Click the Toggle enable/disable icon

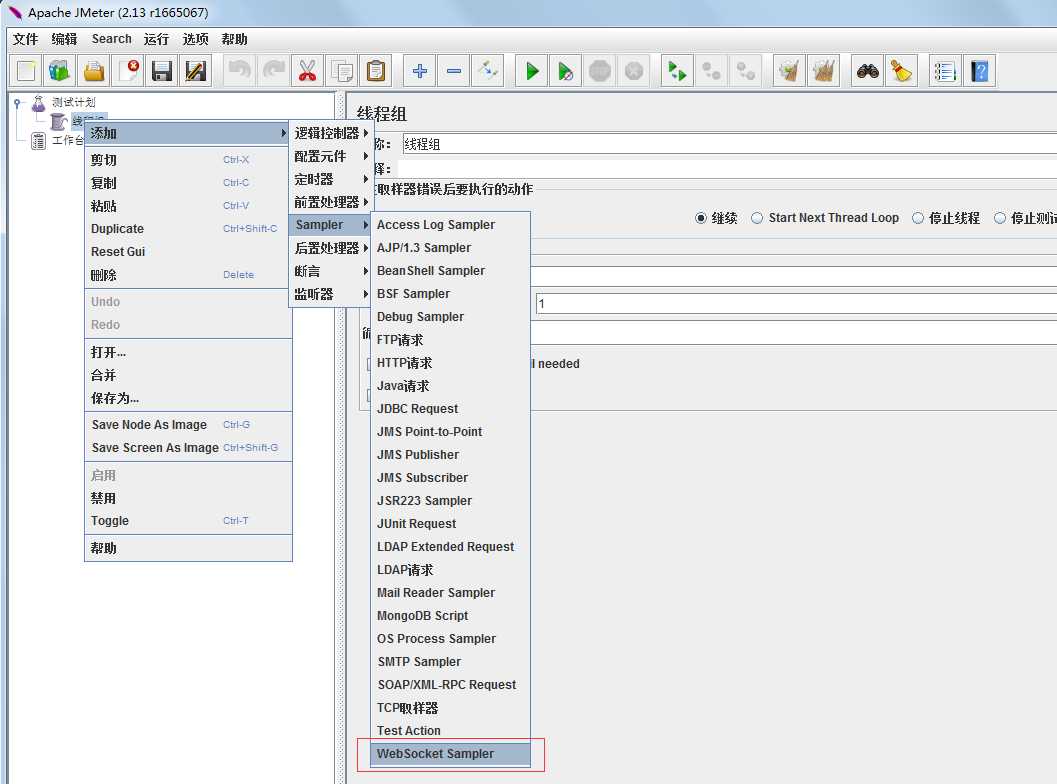(488, 71)
